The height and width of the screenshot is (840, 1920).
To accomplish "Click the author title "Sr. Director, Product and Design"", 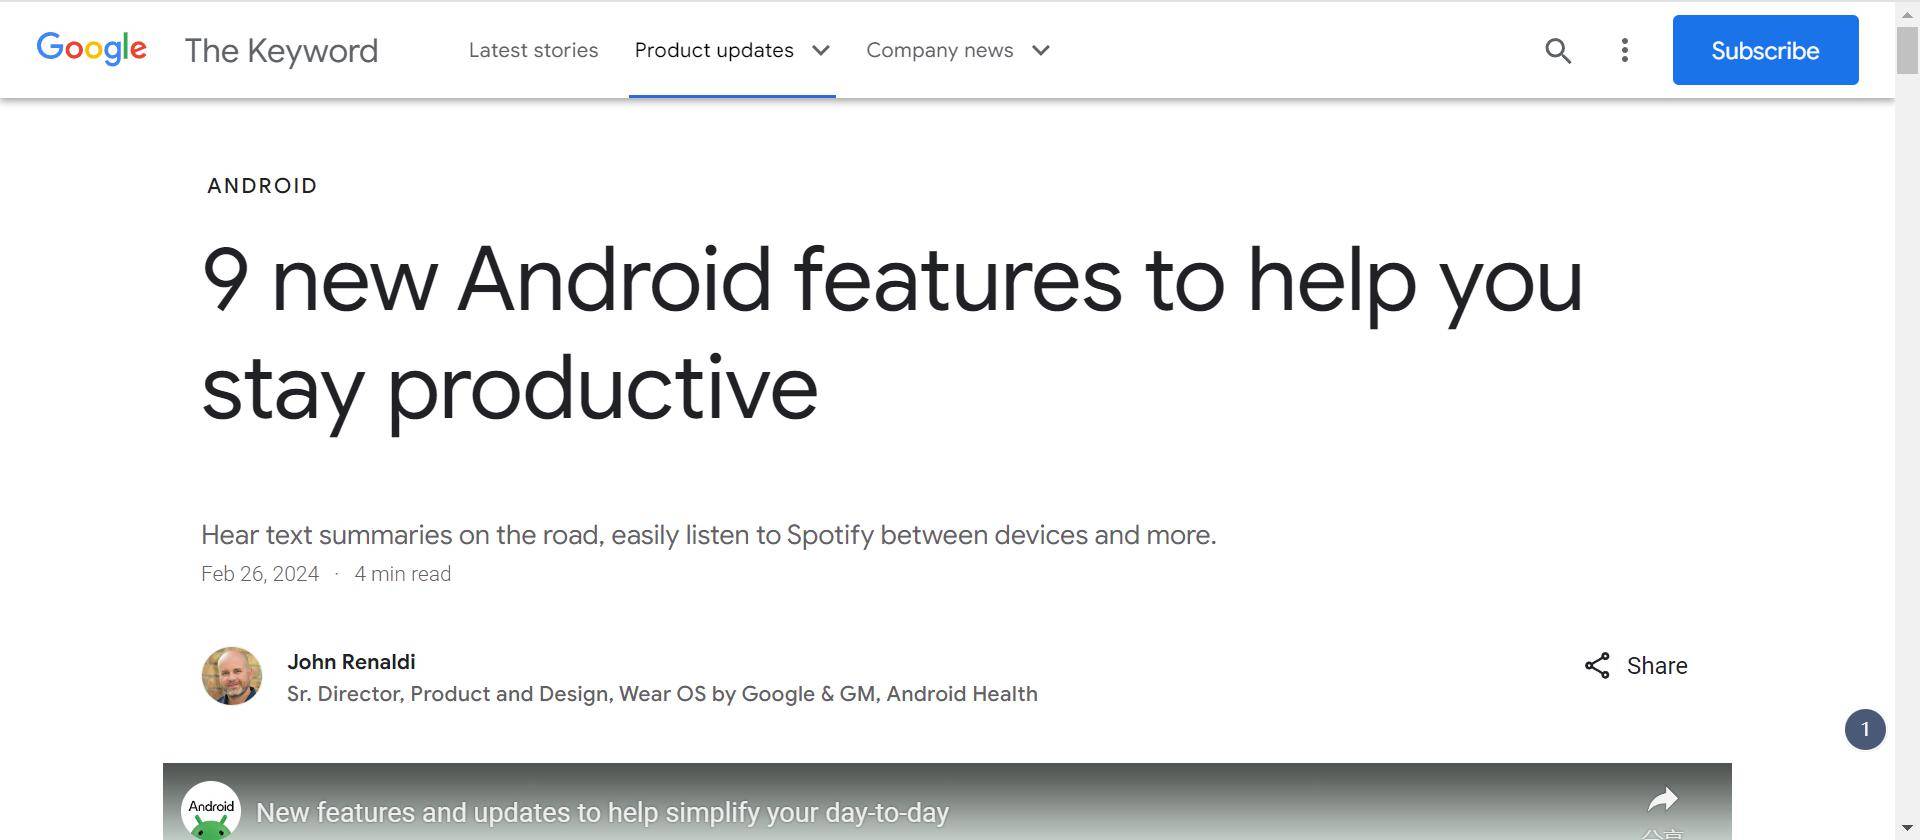I will coord(662,694).
